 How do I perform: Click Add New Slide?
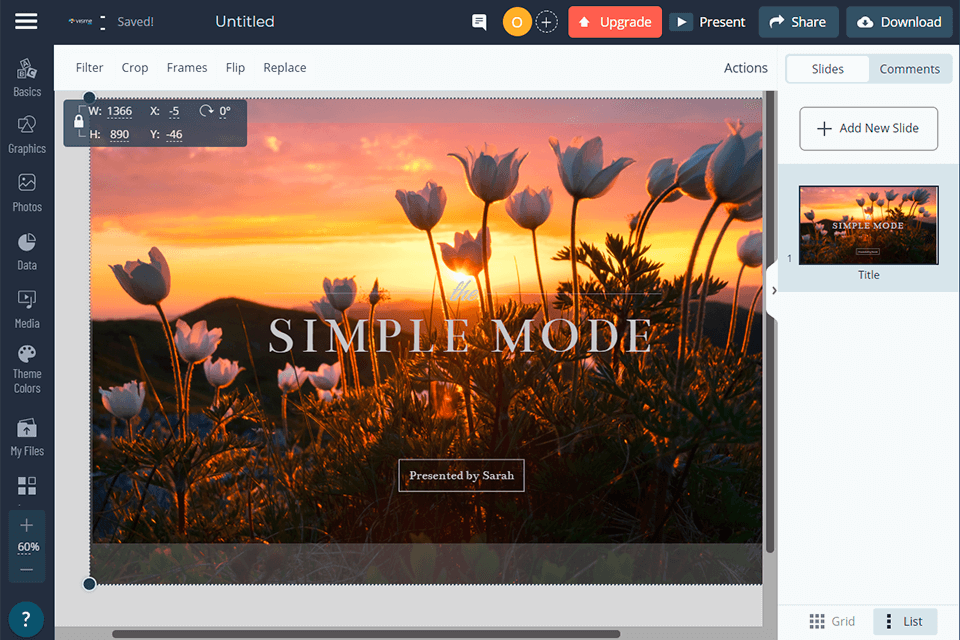(x=868, y=128)
